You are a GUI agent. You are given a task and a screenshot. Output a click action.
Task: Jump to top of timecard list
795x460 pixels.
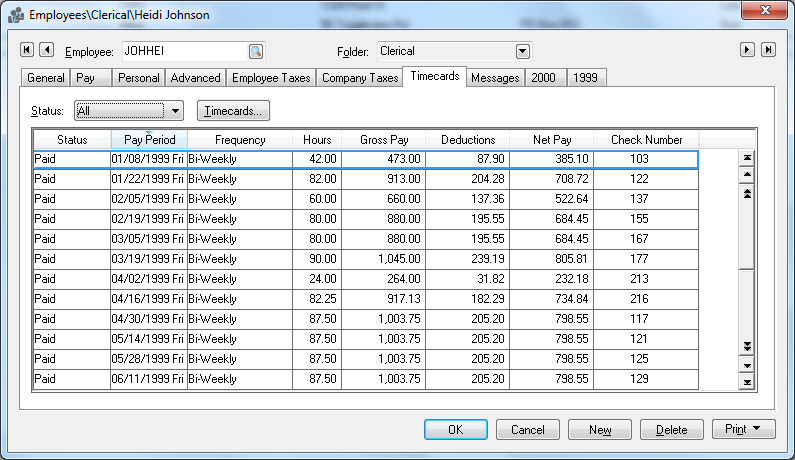point(746,157)
